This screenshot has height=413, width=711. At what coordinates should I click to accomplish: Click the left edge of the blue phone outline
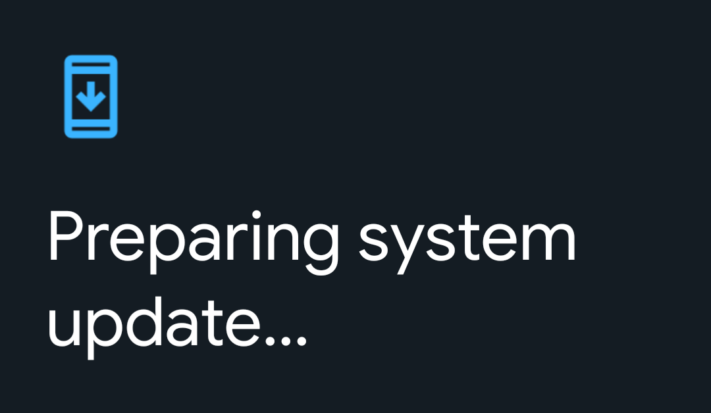(x=68, y=97)
